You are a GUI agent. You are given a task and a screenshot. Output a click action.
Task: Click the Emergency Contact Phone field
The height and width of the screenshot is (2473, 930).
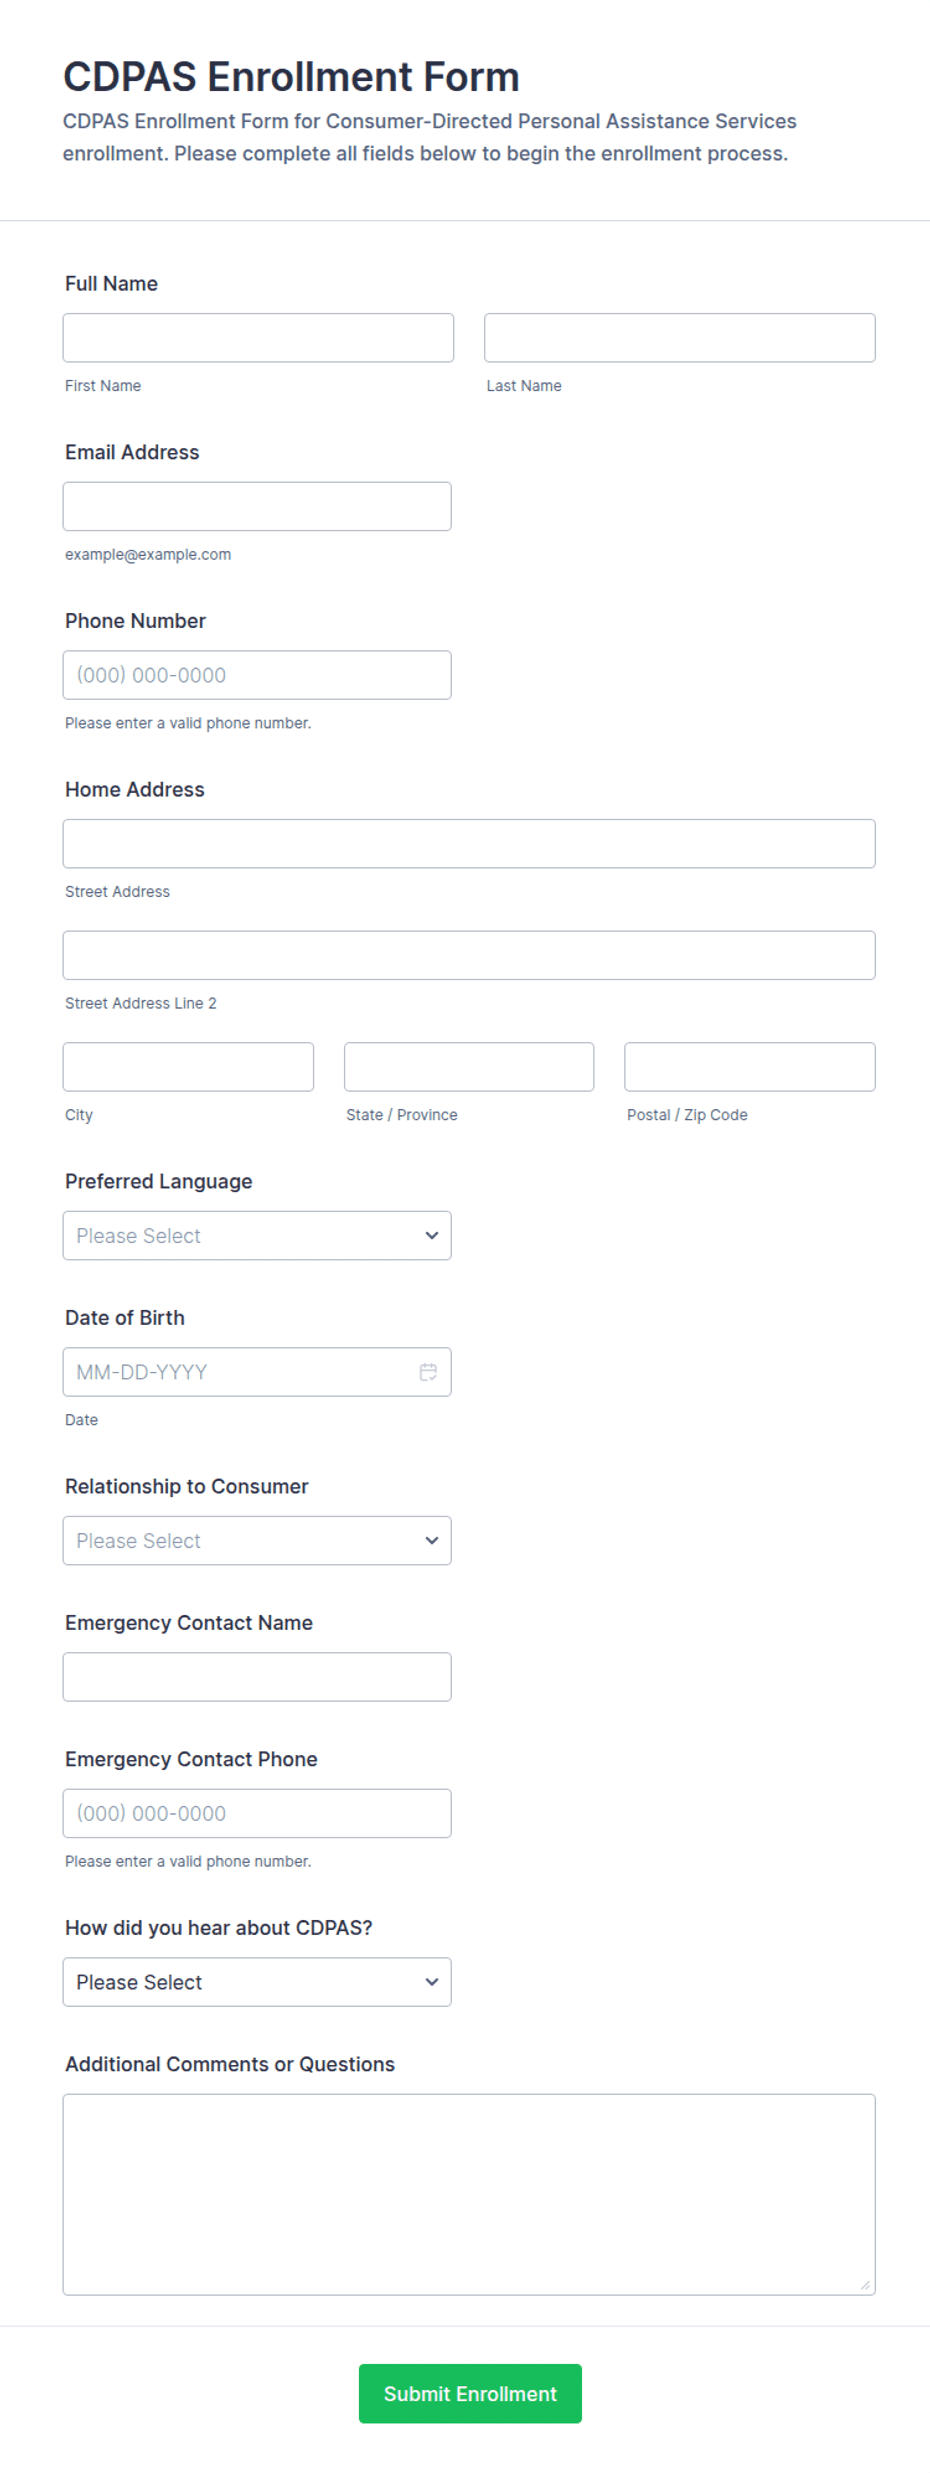[x=257, y=1814]
